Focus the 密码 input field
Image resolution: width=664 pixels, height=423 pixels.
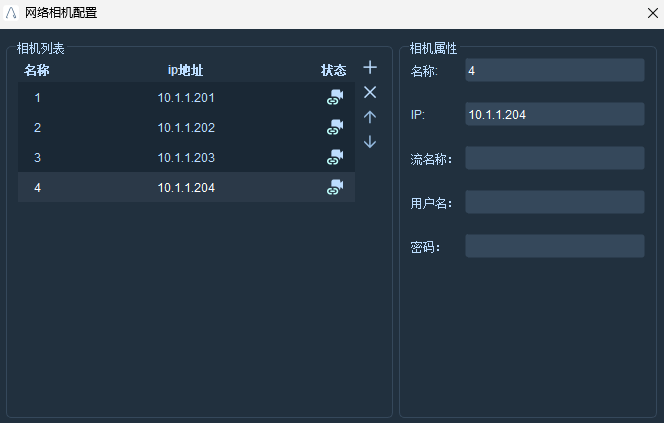click(555, 246)
